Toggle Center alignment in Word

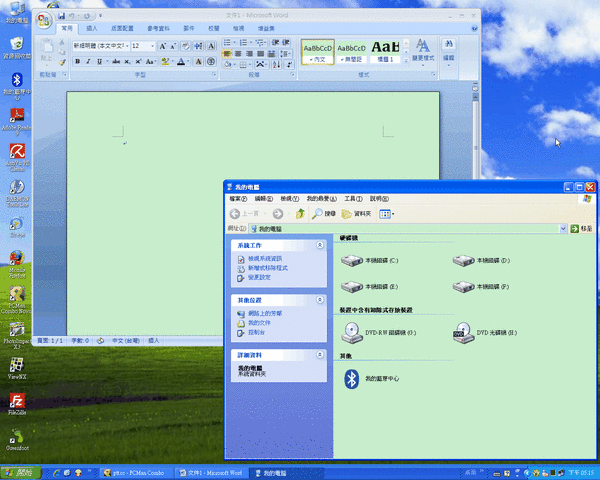click(x=238, y=54)
